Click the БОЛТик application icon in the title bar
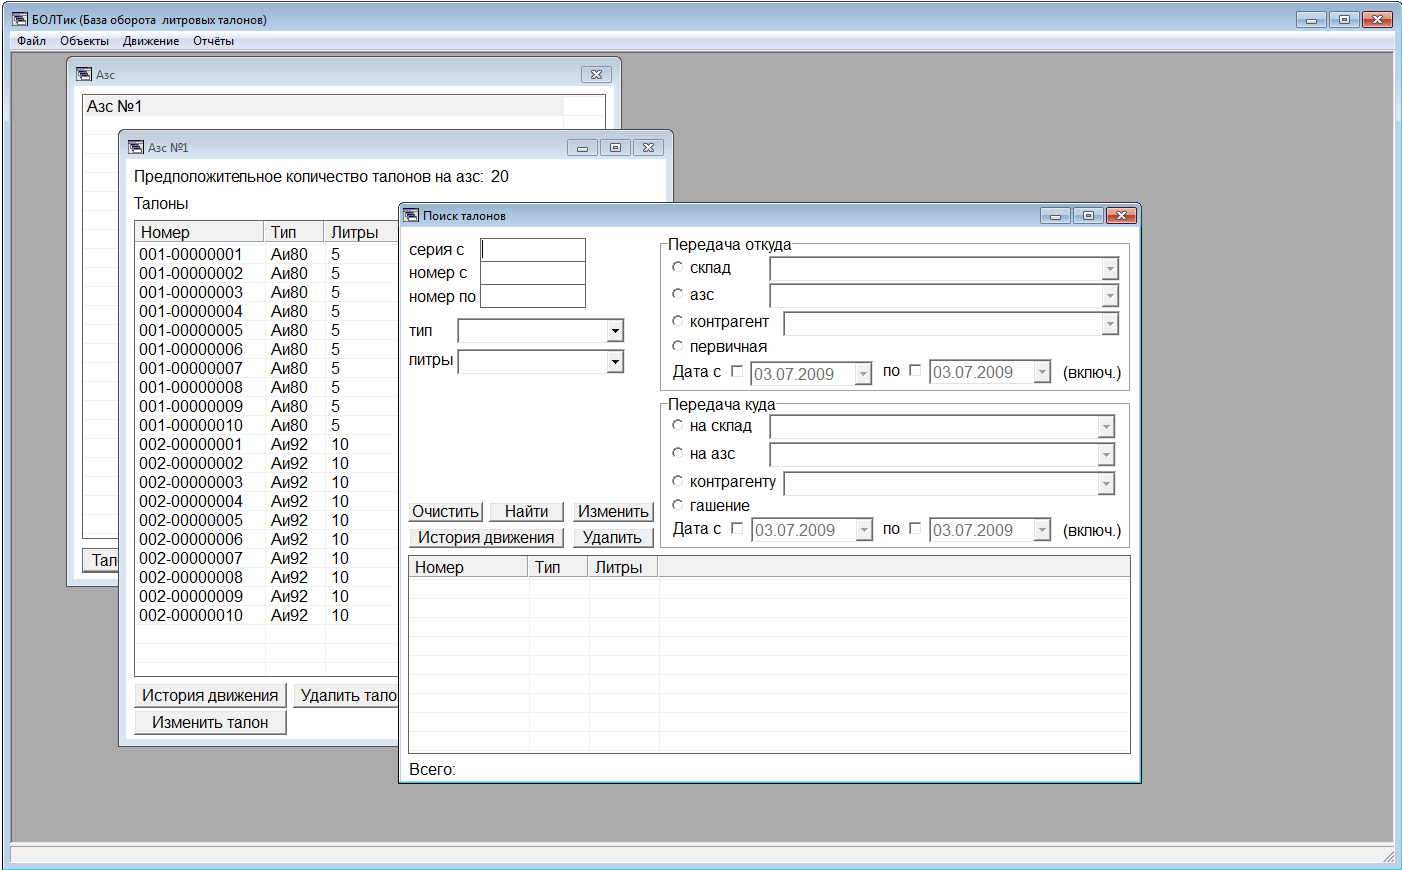Viewport: 1402px width, 870px height. pos(20,19)
